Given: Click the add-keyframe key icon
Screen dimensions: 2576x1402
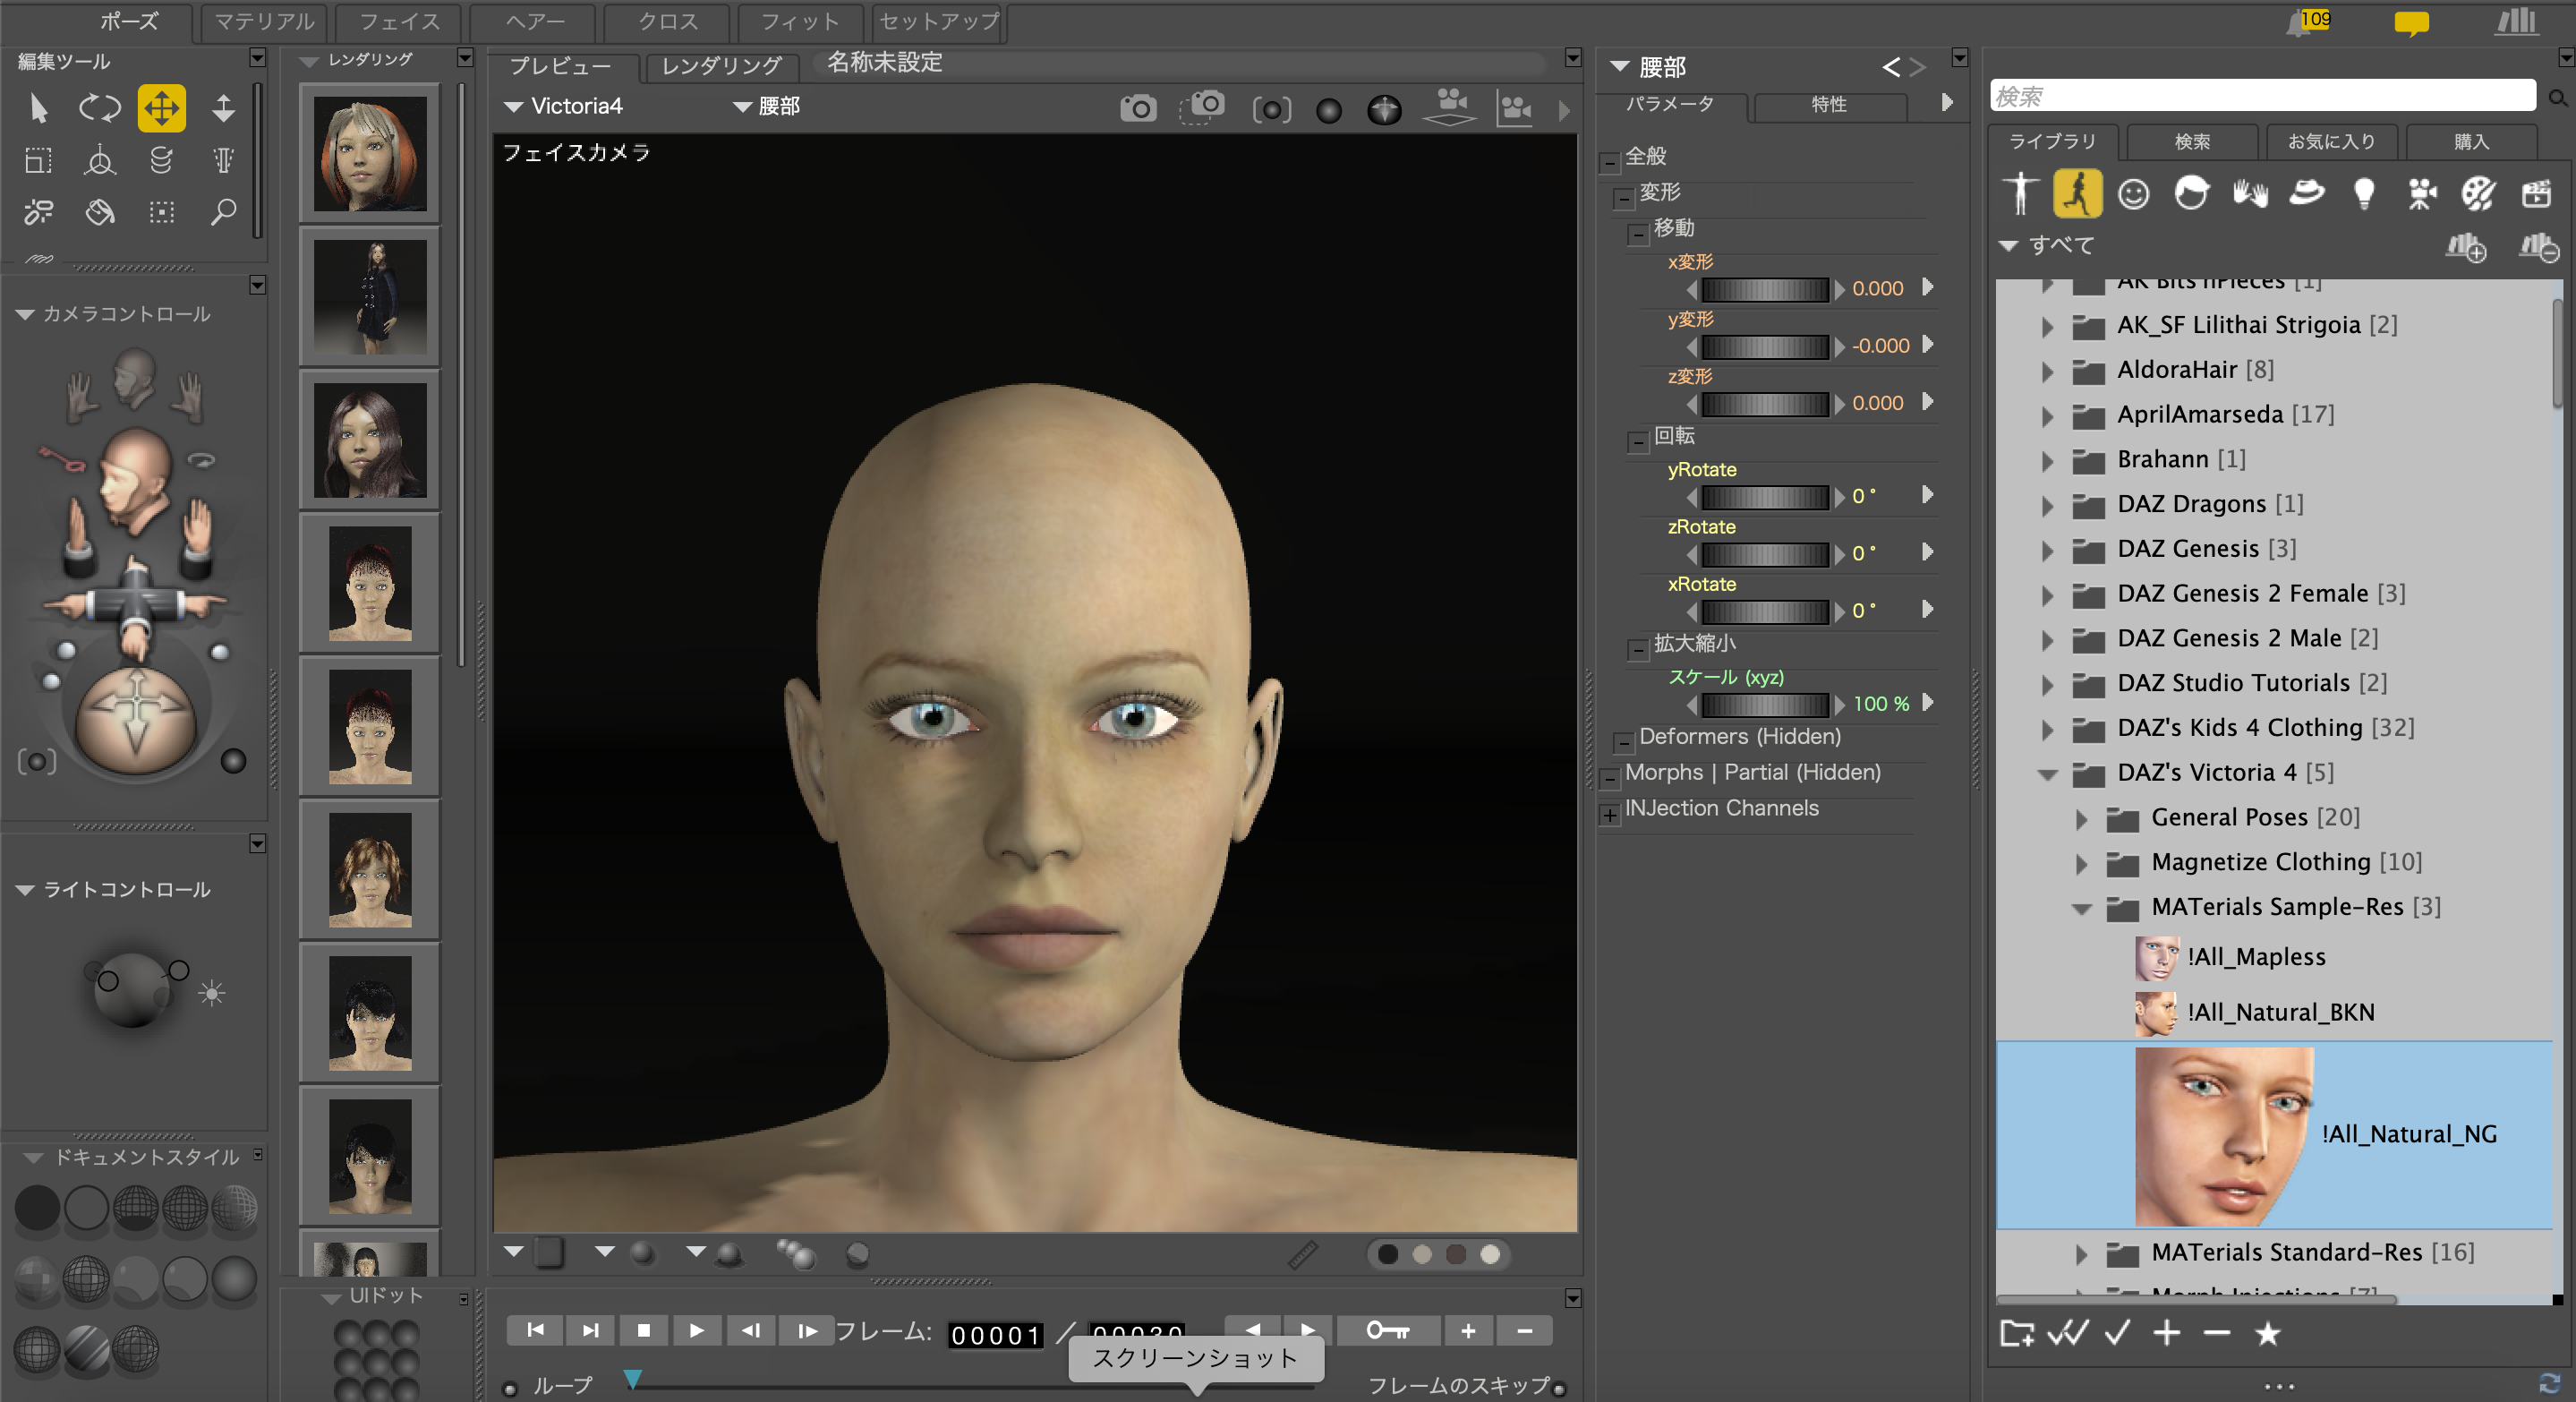Looking at the screenshot, I should click(x=1387, y=1330).
